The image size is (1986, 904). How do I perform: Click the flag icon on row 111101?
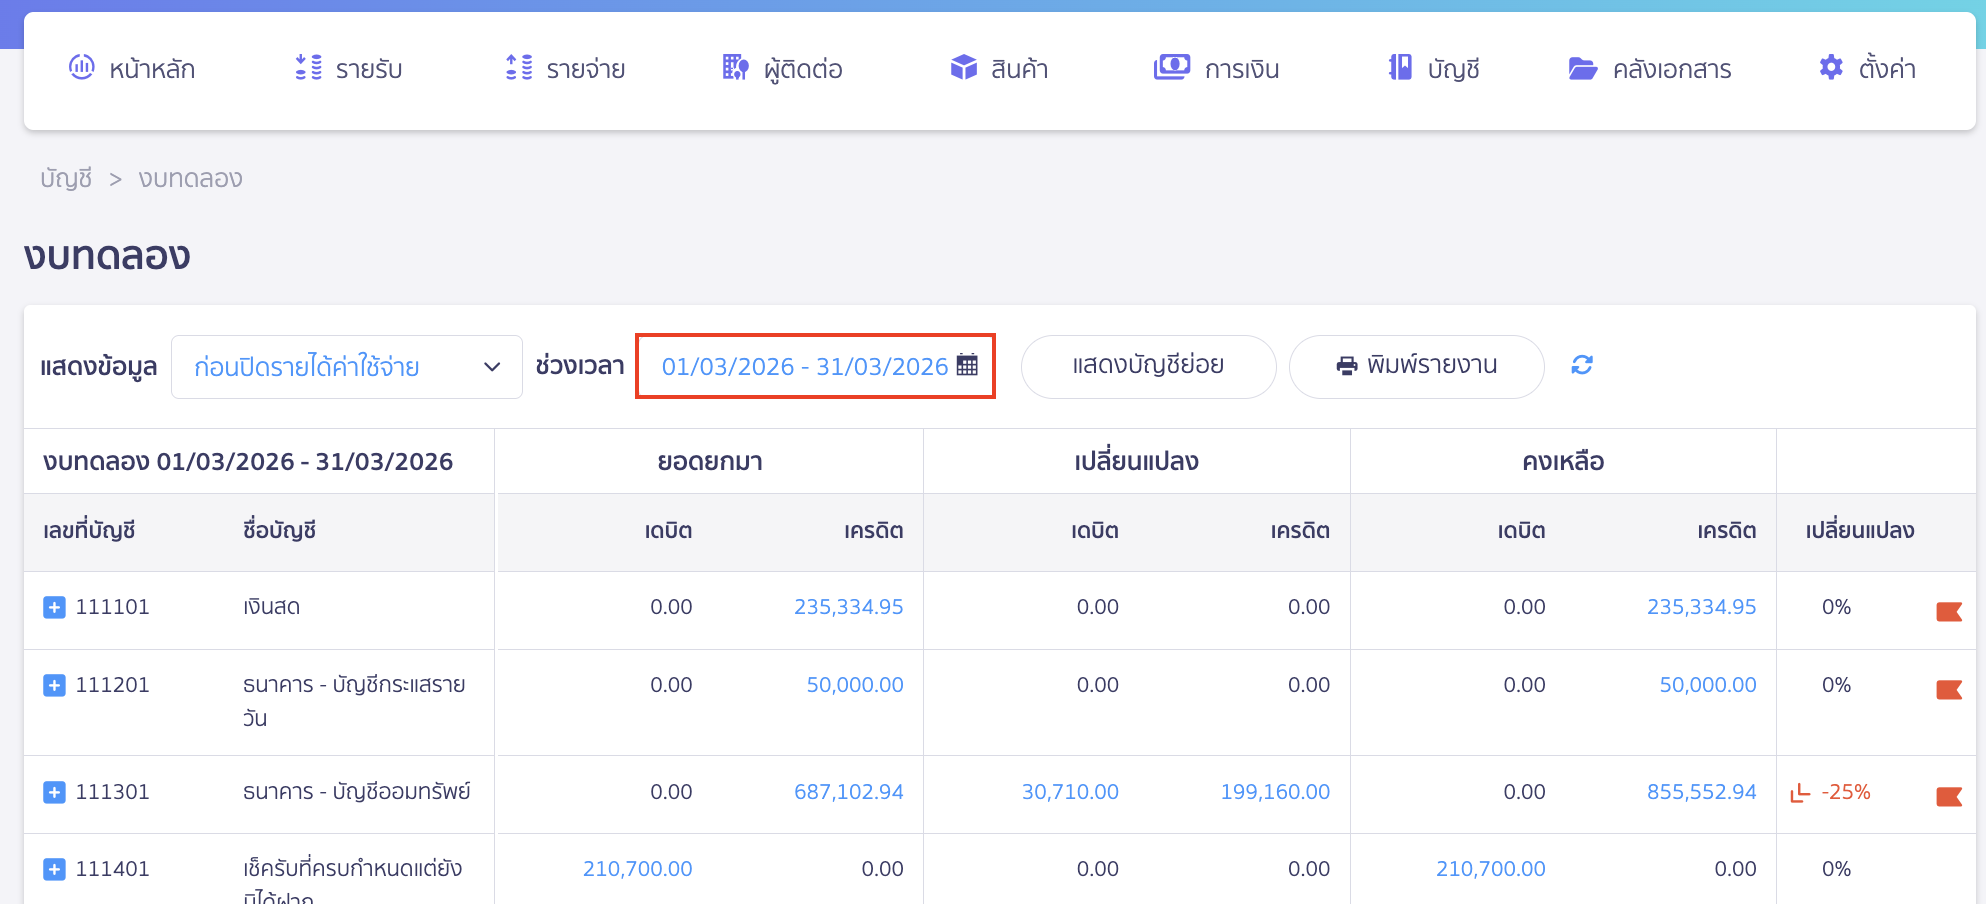1948,612
